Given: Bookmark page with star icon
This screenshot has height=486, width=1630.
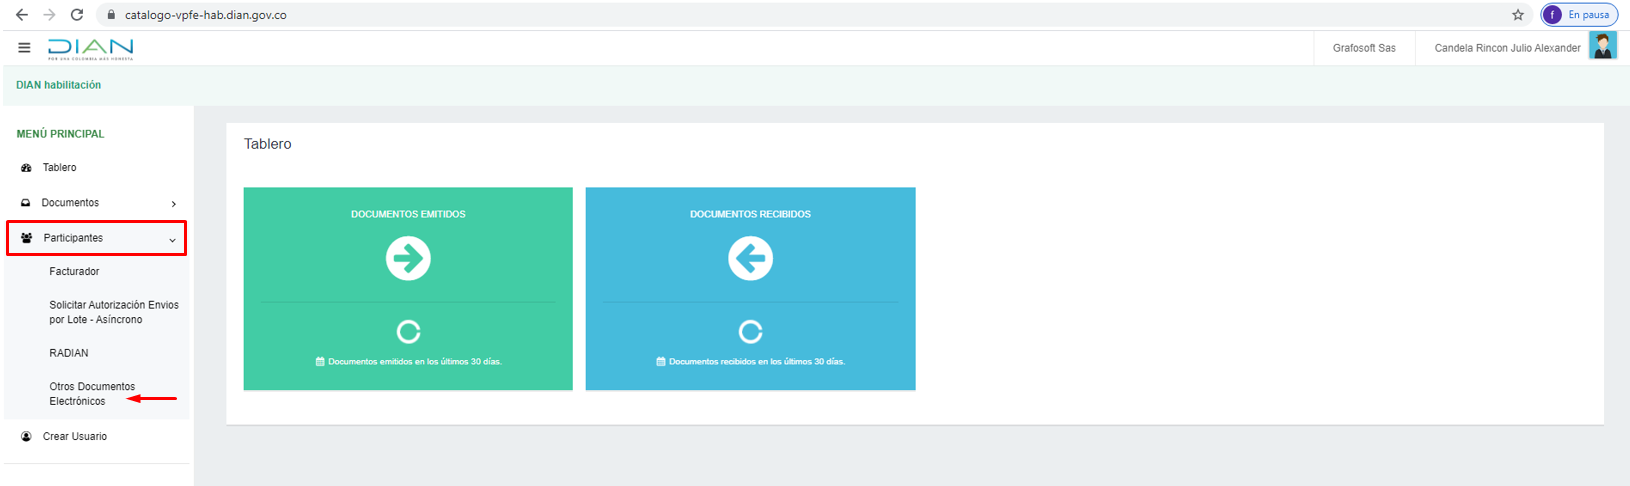Looking at the screenshot, I should coord(1517,15).
